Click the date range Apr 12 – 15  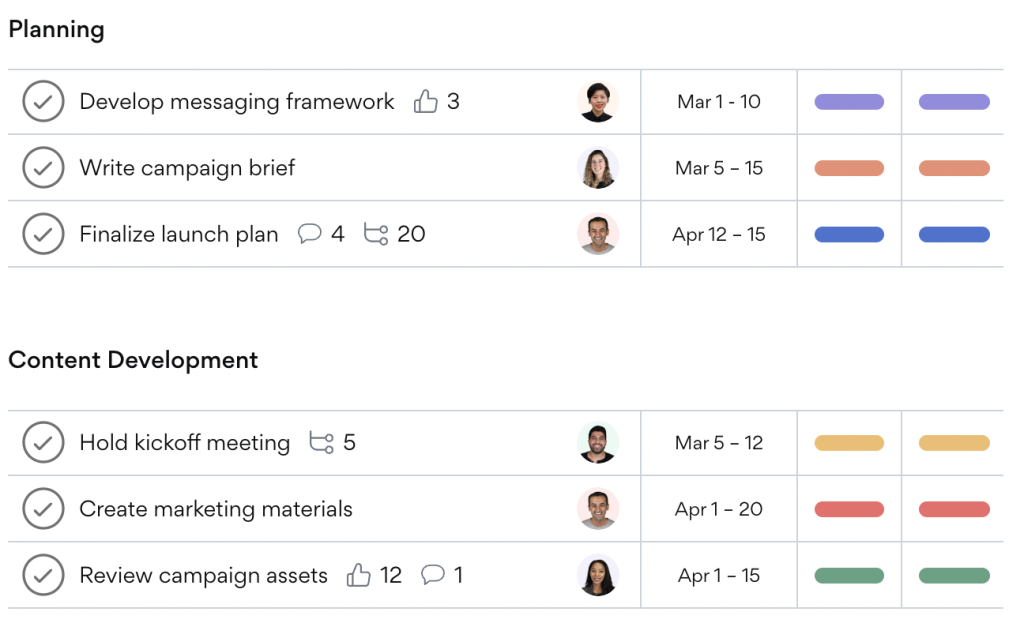coord(718,234)
